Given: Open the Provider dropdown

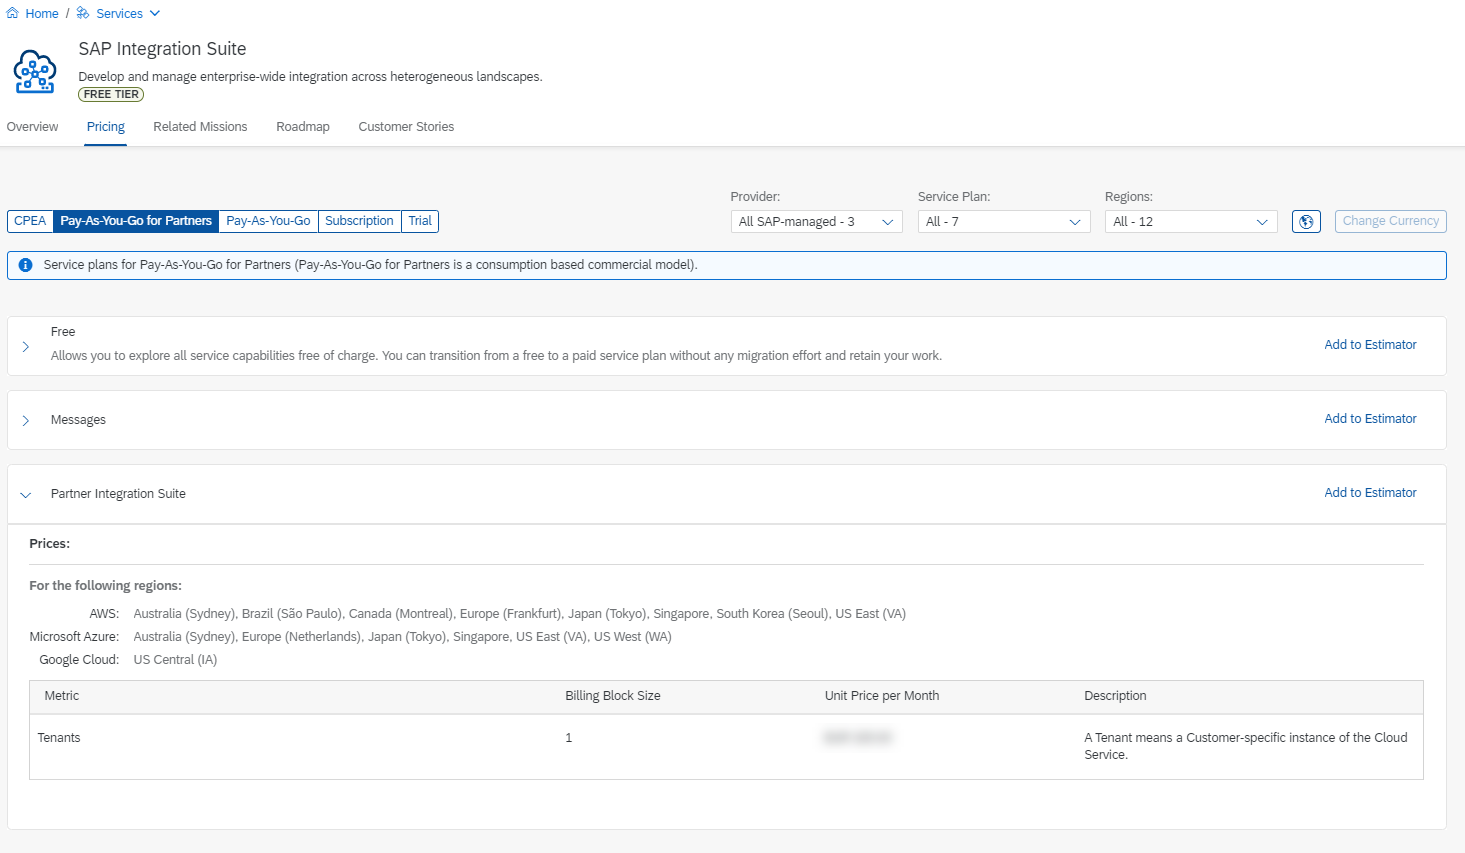Looking at the screenshot, I should coord(816,222).
